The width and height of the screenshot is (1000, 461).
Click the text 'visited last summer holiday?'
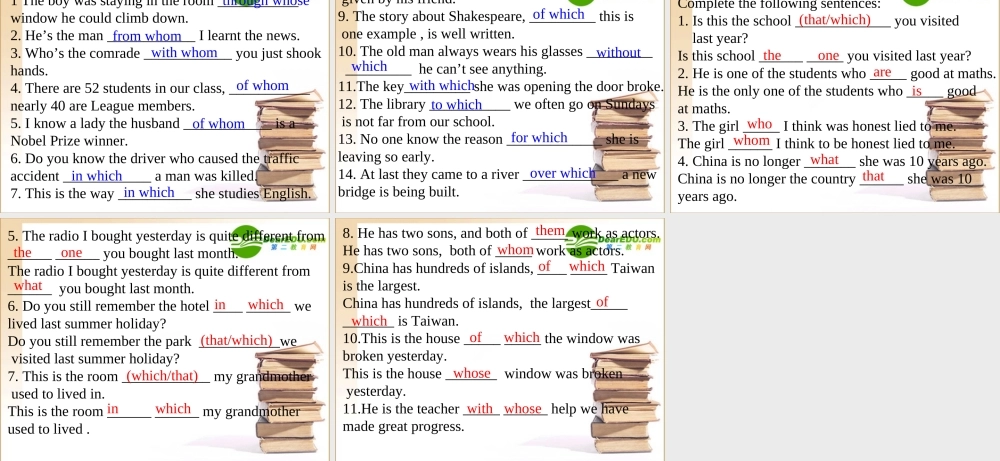coord(95,358)
